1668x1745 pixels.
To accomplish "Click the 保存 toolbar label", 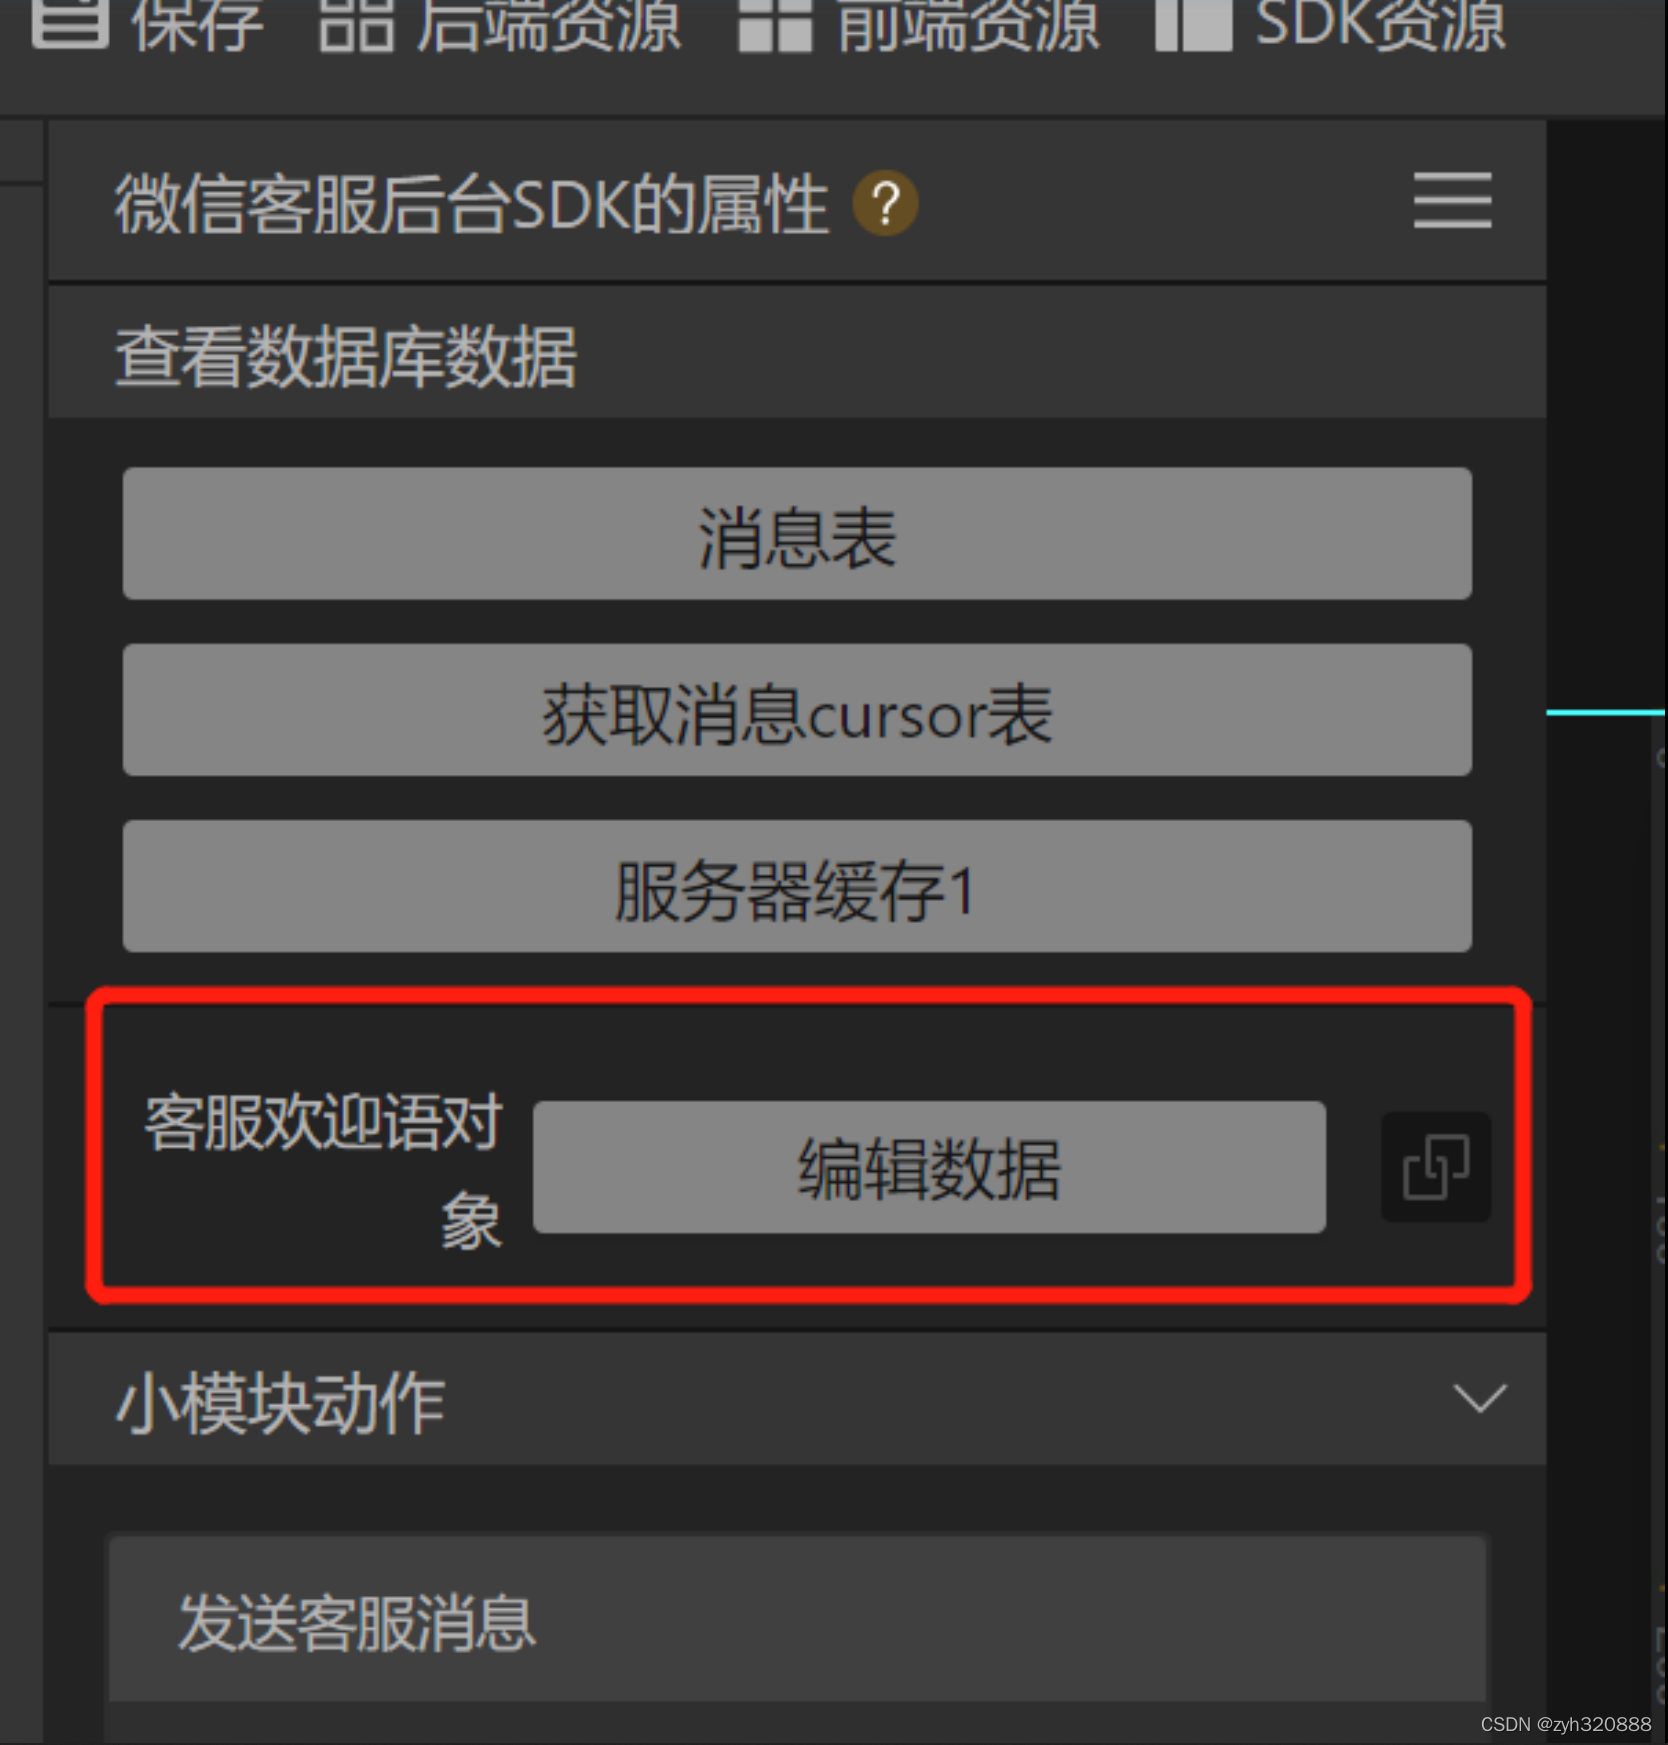I will 197,24.
